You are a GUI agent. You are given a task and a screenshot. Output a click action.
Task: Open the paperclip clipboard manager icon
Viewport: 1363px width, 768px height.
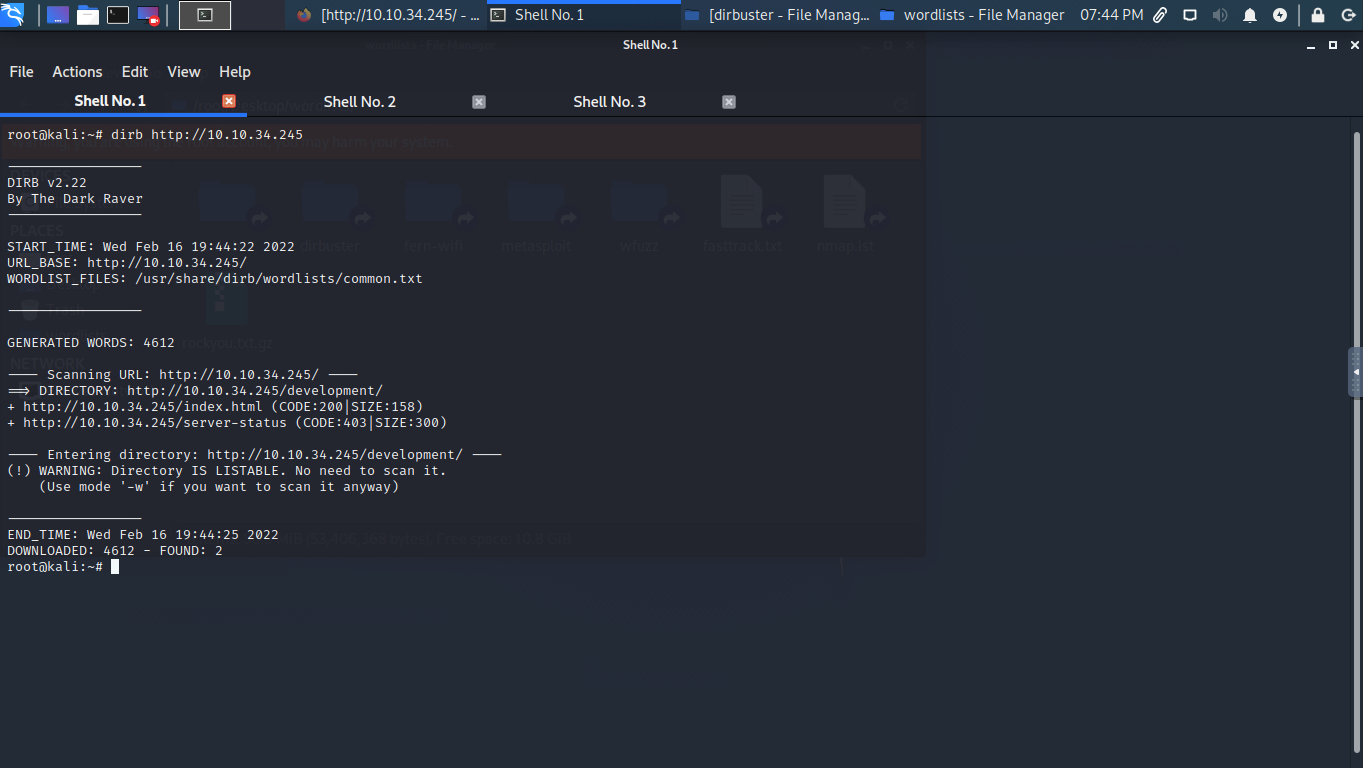click(1160, 15)
